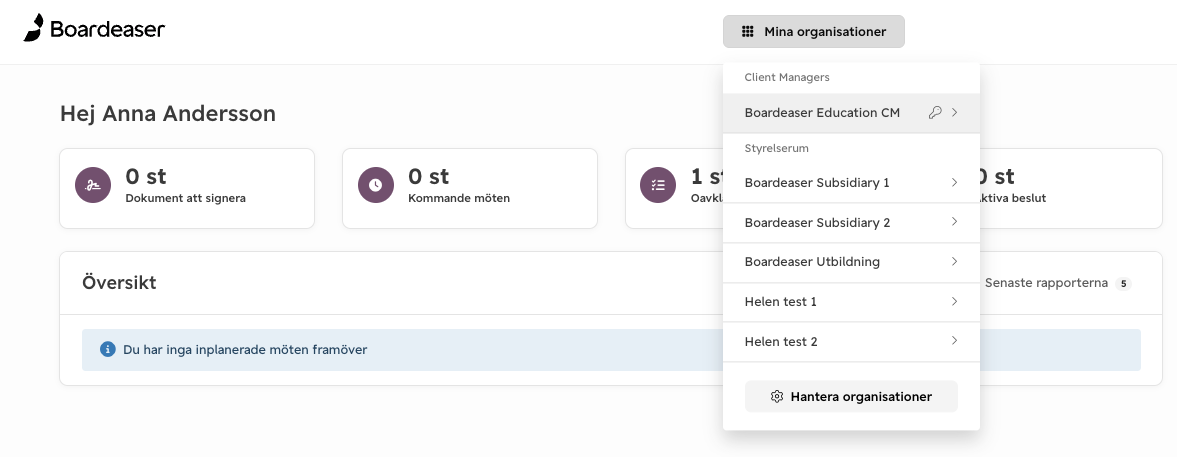Open the Dokument att signera card
Screen dimensions: 1177x457
(x=187, y=188)
